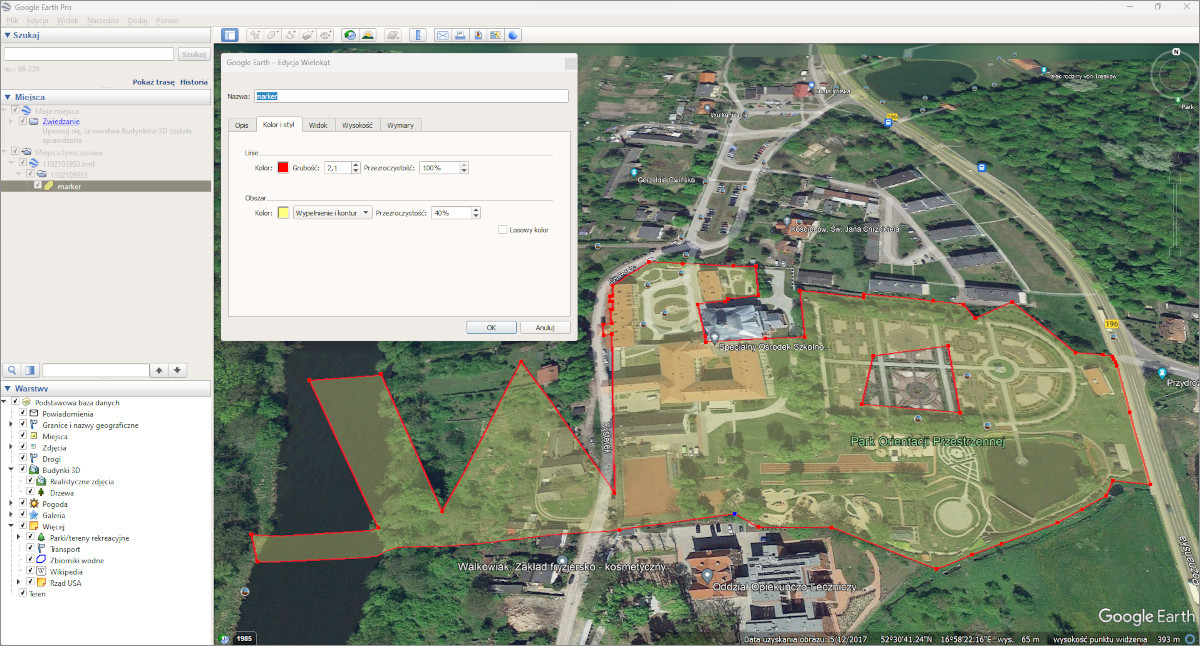Click the Add Image Overlay toolbar icon
Viewport: 1200px width, 646px height.
[x=309, y=35]
